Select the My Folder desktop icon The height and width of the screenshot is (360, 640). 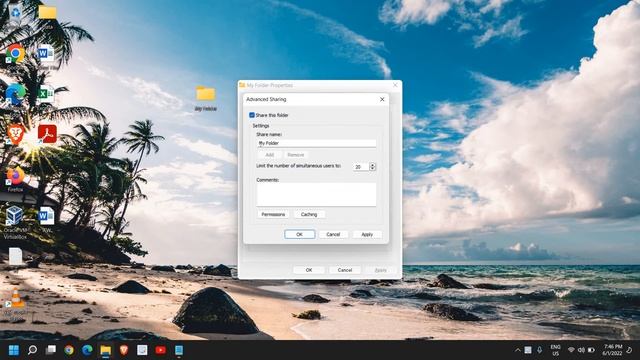coord(205,98)
